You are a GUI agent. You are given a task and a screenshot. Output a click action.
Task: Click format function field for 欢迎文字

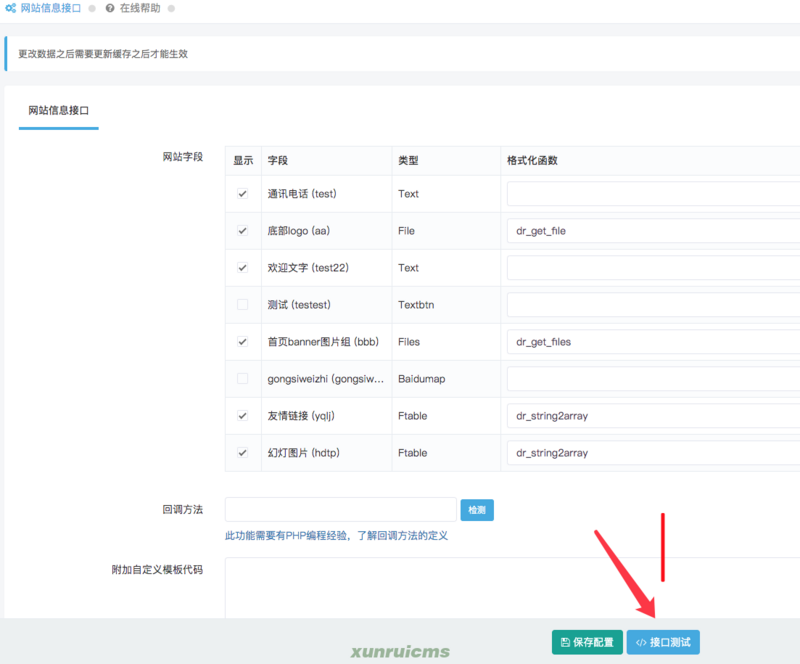tap(654, 268)
